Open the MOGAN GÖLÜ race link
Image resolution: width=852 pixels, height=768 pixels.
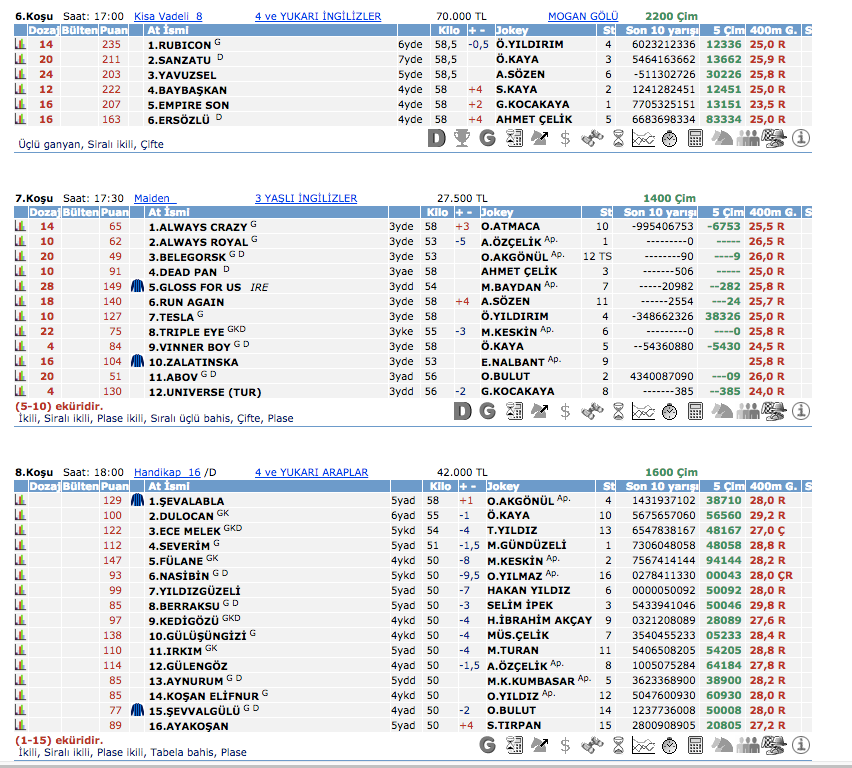click(583, 17)
